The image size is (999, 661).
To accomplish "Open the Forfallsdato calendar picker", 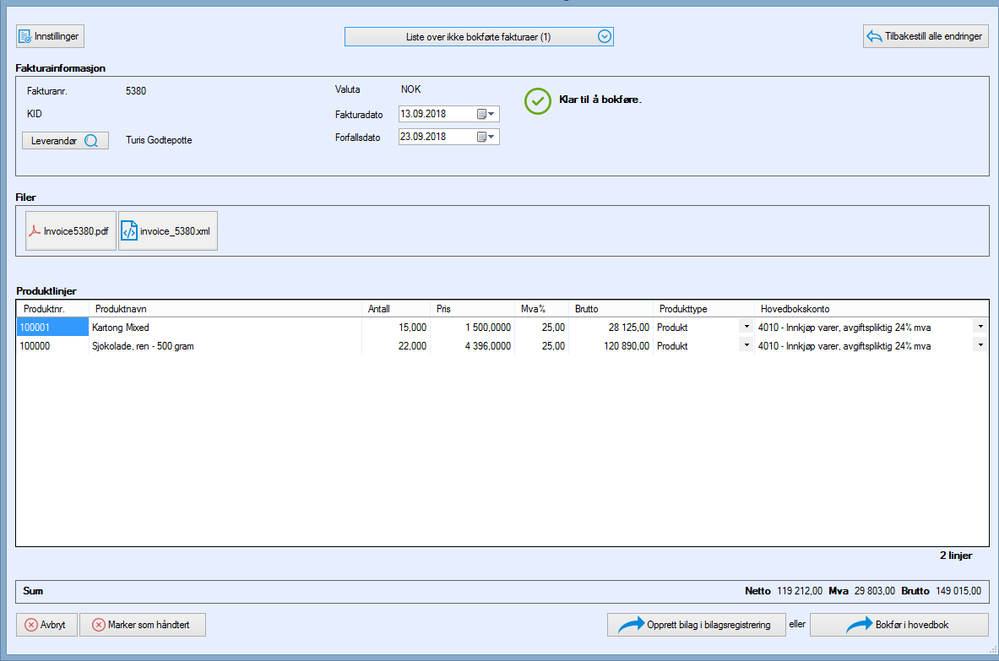I will click(x=486, y=137).
